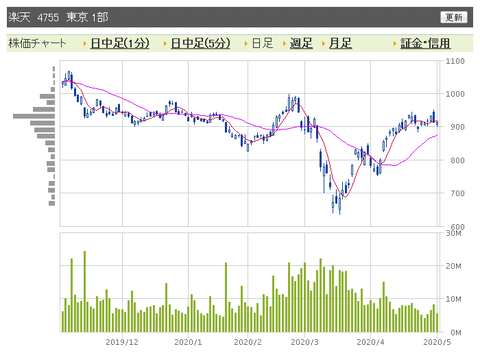The height and width of the screenshot is (362, 480).
Task: Open the 月足 monthly chart
Action: coord(340,43)
